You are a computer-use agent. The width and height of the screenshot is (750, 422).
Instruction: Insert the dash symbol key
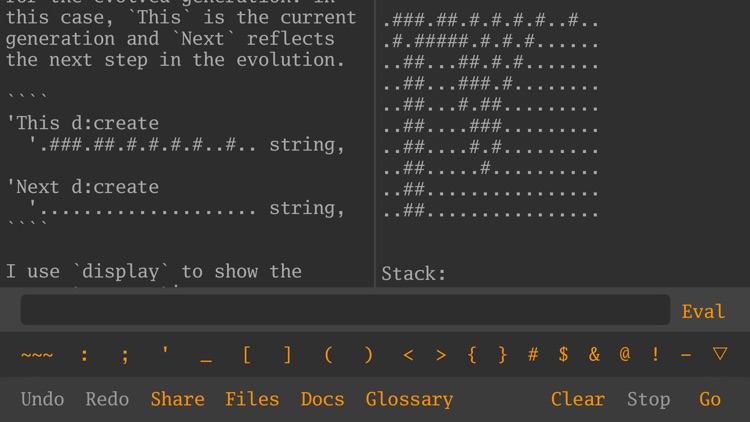click(686, 355)
